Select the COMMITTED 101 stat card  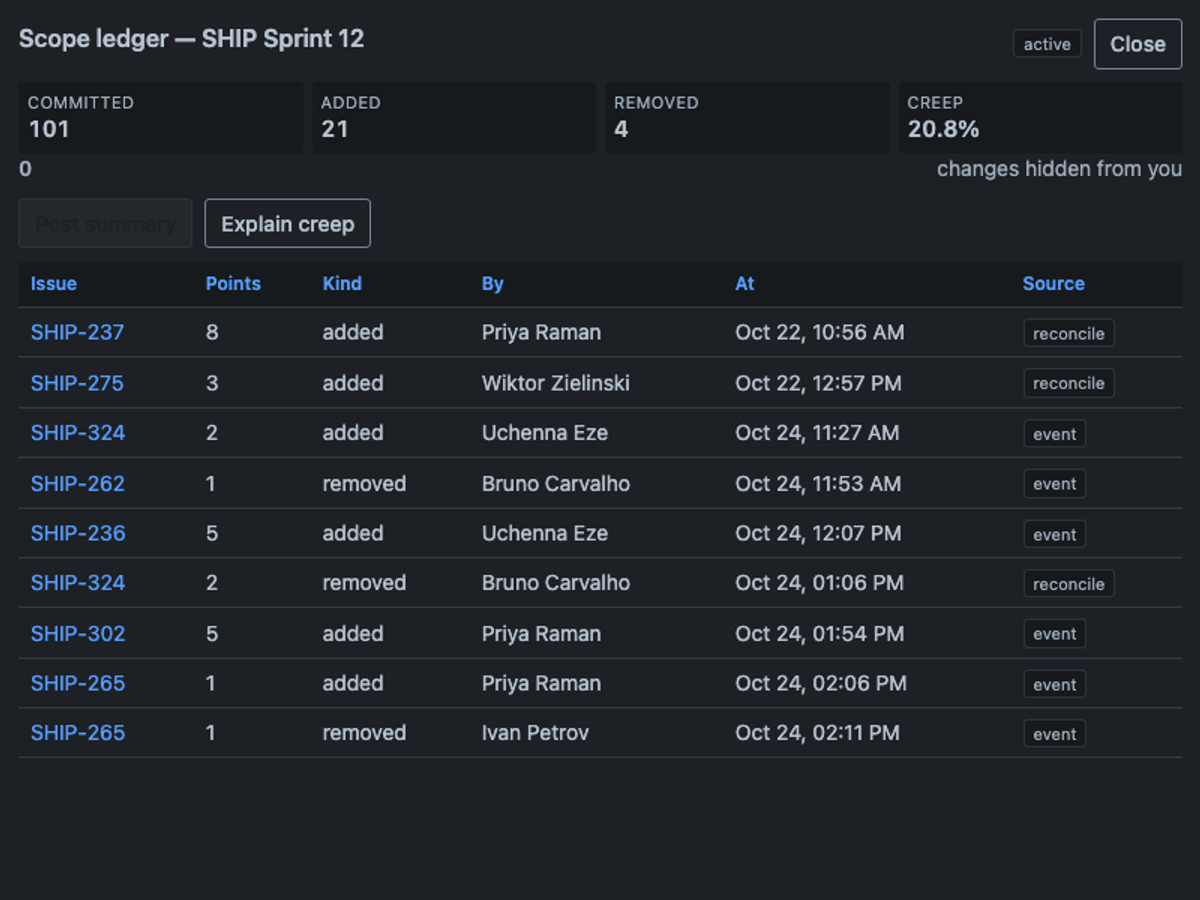click(x=161, y=117)
